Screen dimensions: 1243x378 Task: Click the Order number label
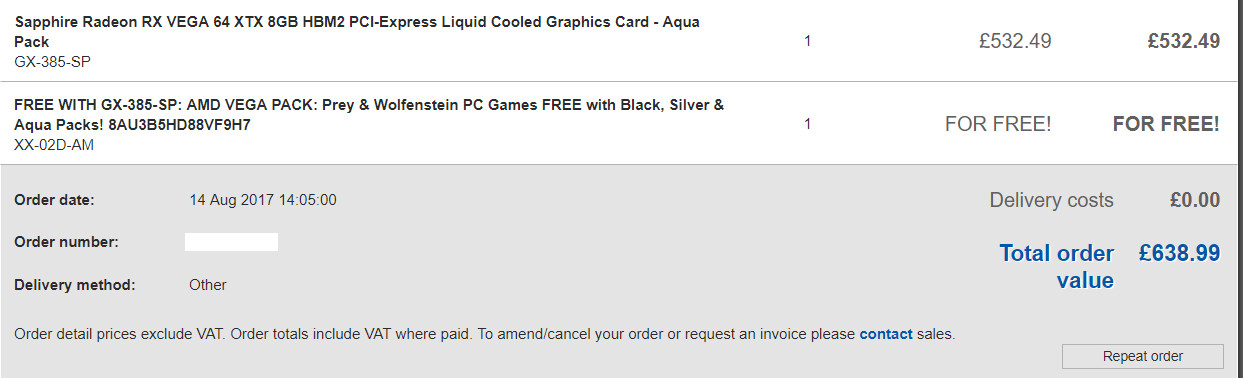(66, 241)
